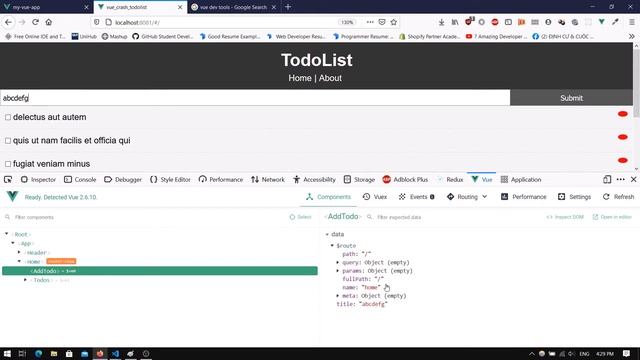This screenshot has width=640, height=360.
Task: Expand the query object
Action: (x=338, y=262)
